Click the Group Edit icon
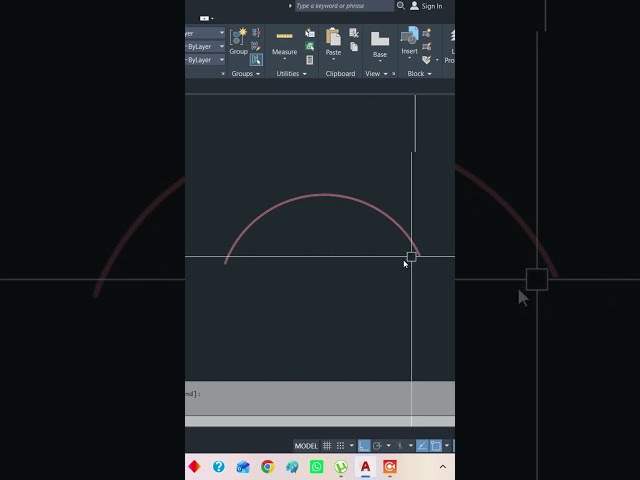Viewport: 640px width, 480px height. (x=256, y=46)
